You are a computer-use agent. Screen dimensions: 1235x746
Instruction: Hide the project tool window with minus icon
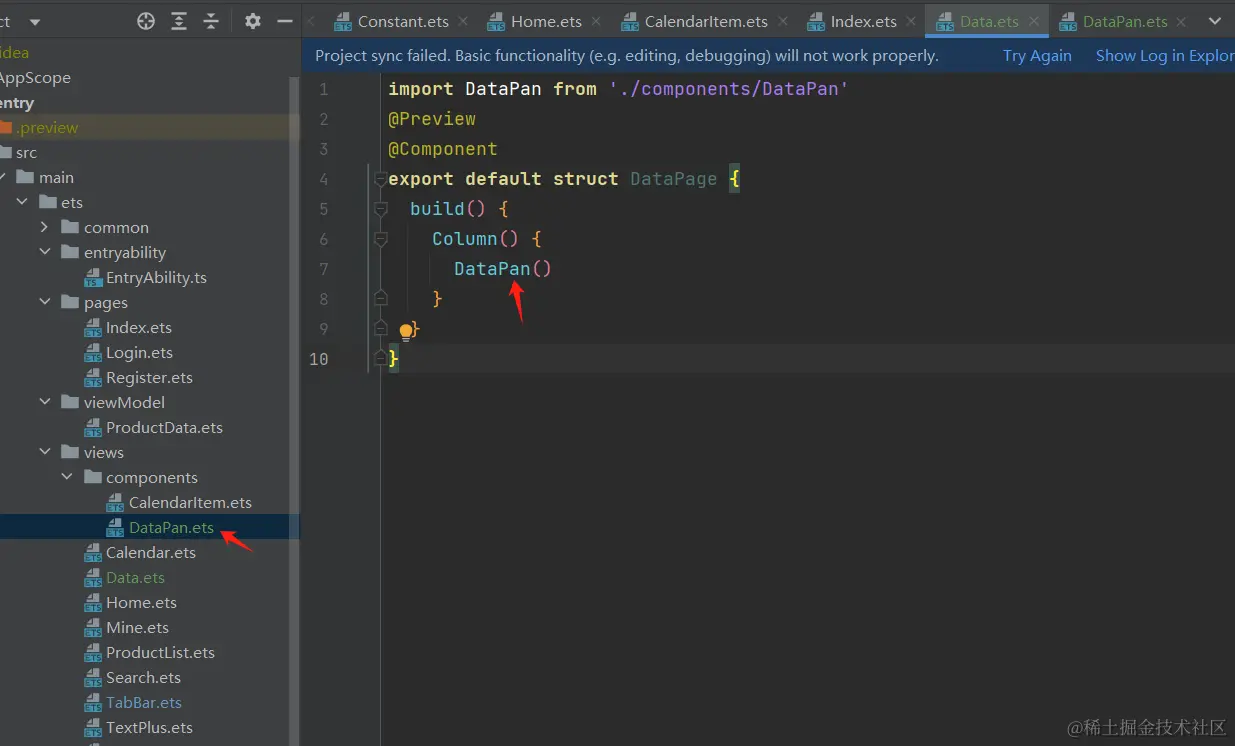point(285,21)
